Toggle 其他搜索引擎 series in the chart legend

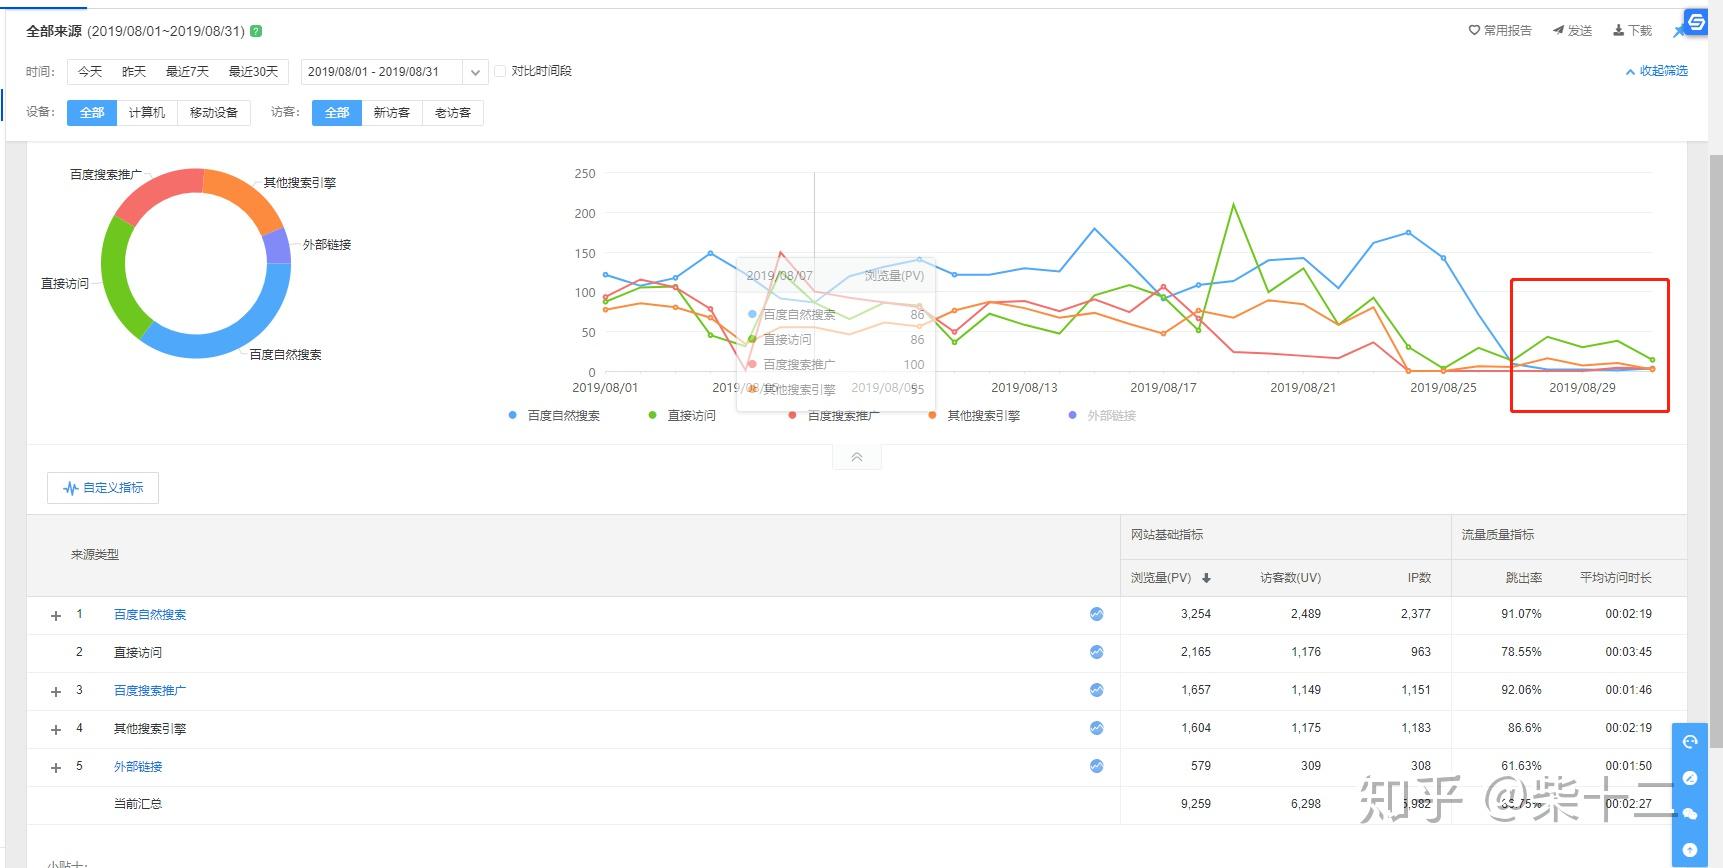pos(974,416)
